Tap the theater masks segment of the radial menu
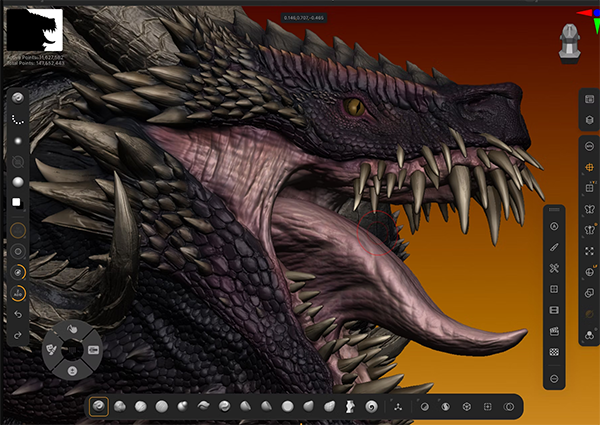The image size is (600, 425). coord(51,349)
